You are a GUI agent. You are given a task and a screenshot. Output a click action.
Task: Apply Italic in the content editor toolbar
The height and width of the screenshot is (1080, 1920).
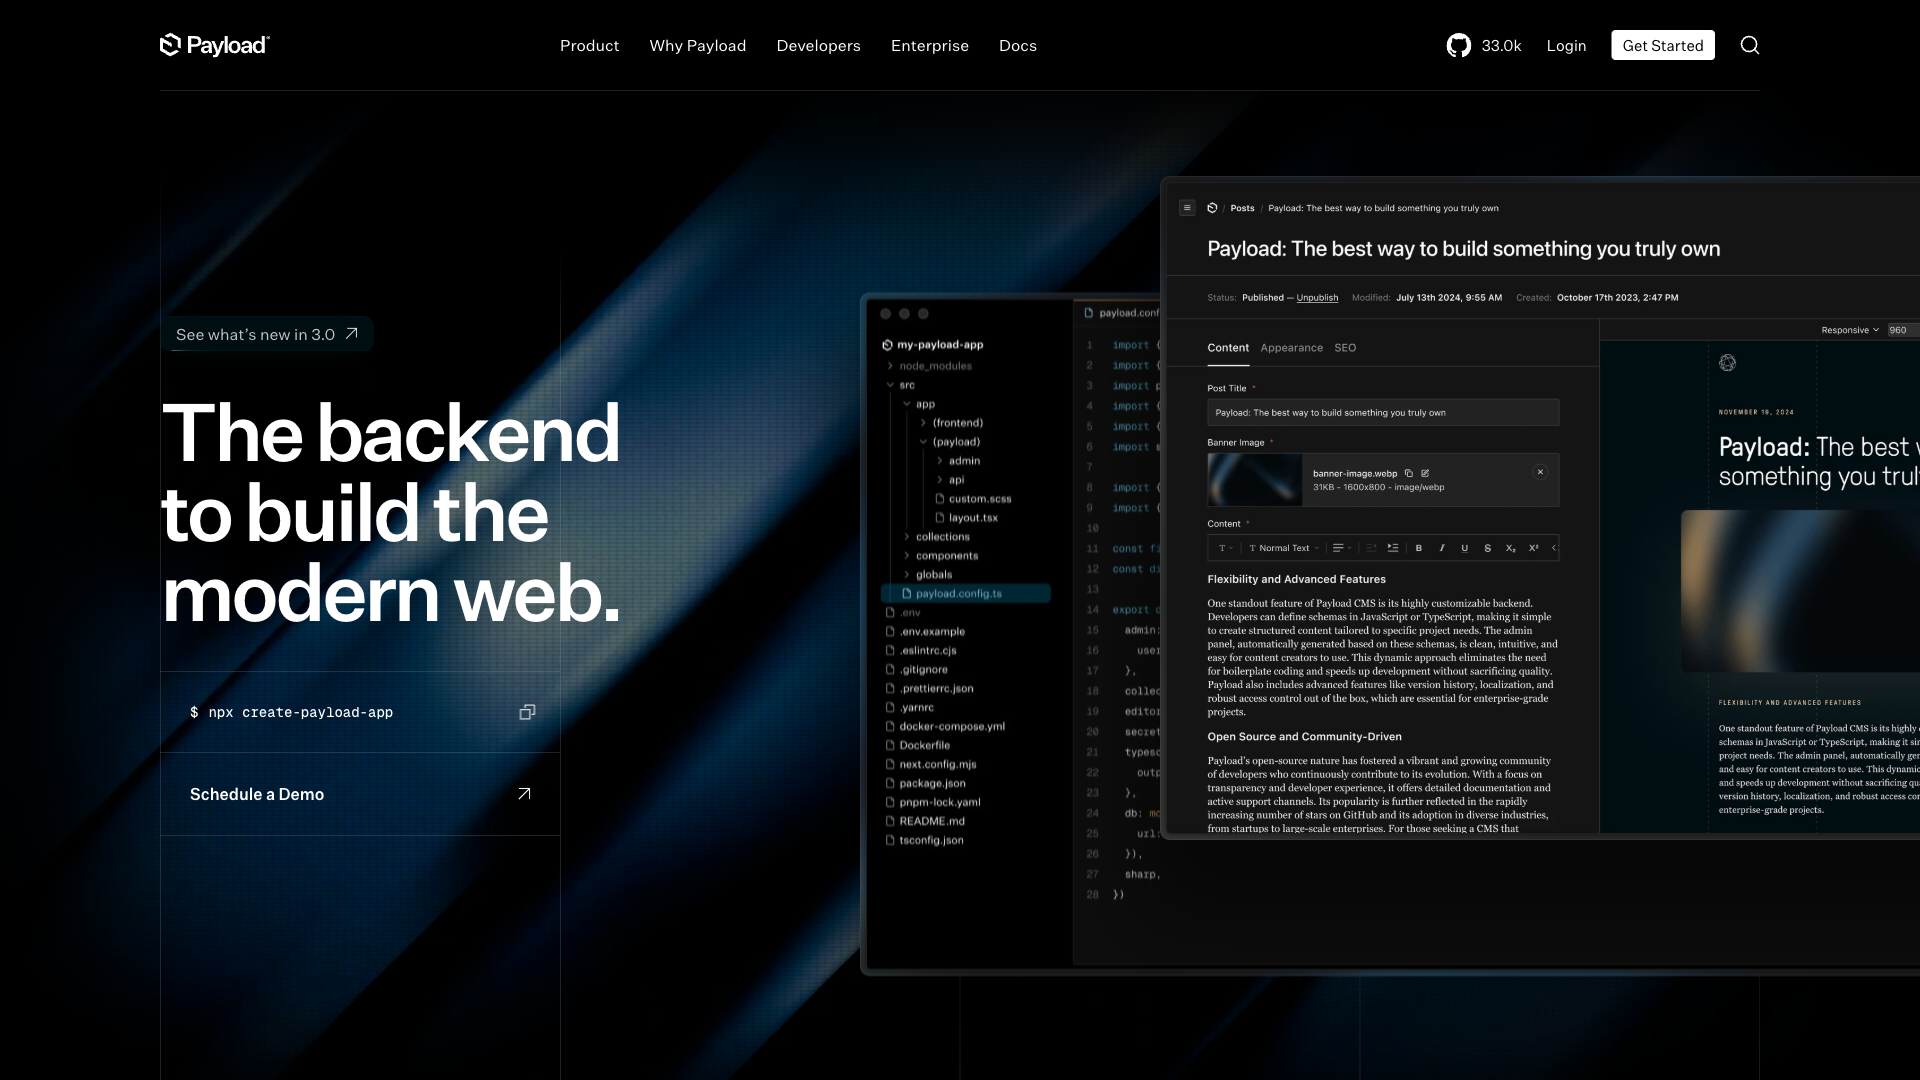[1442, 548]
